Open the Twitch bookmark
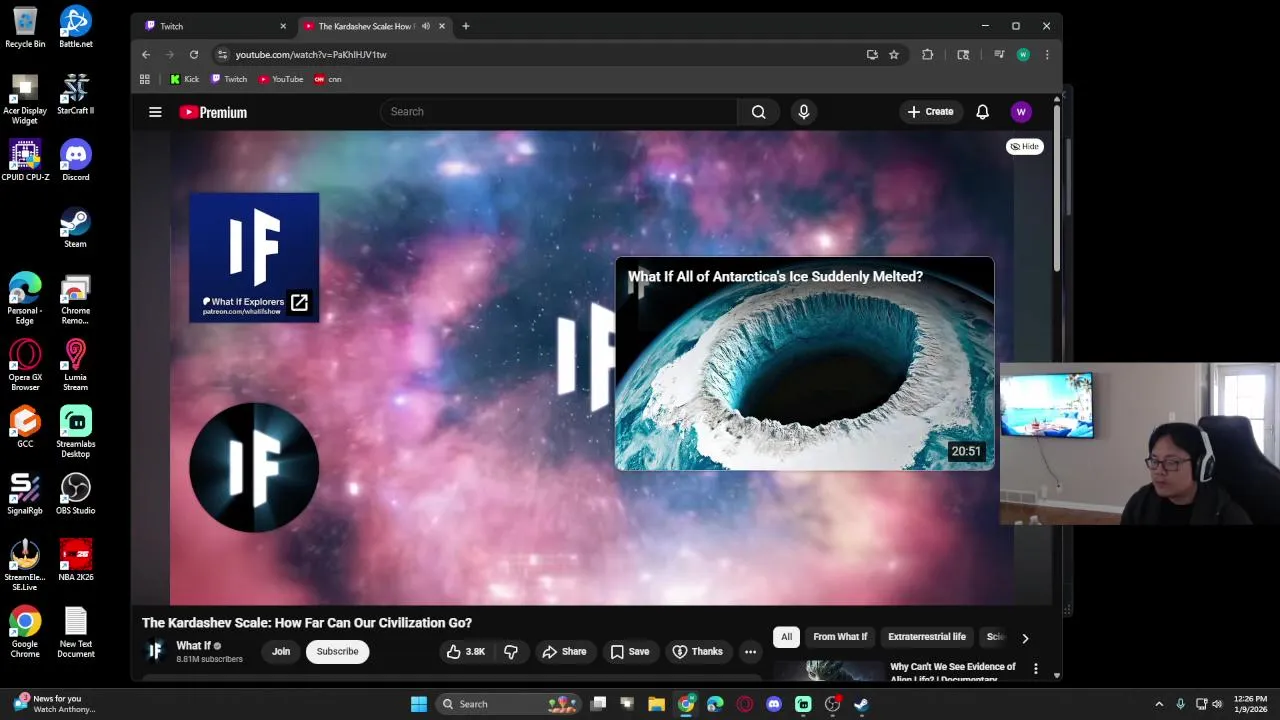 [x=229, y=79]
